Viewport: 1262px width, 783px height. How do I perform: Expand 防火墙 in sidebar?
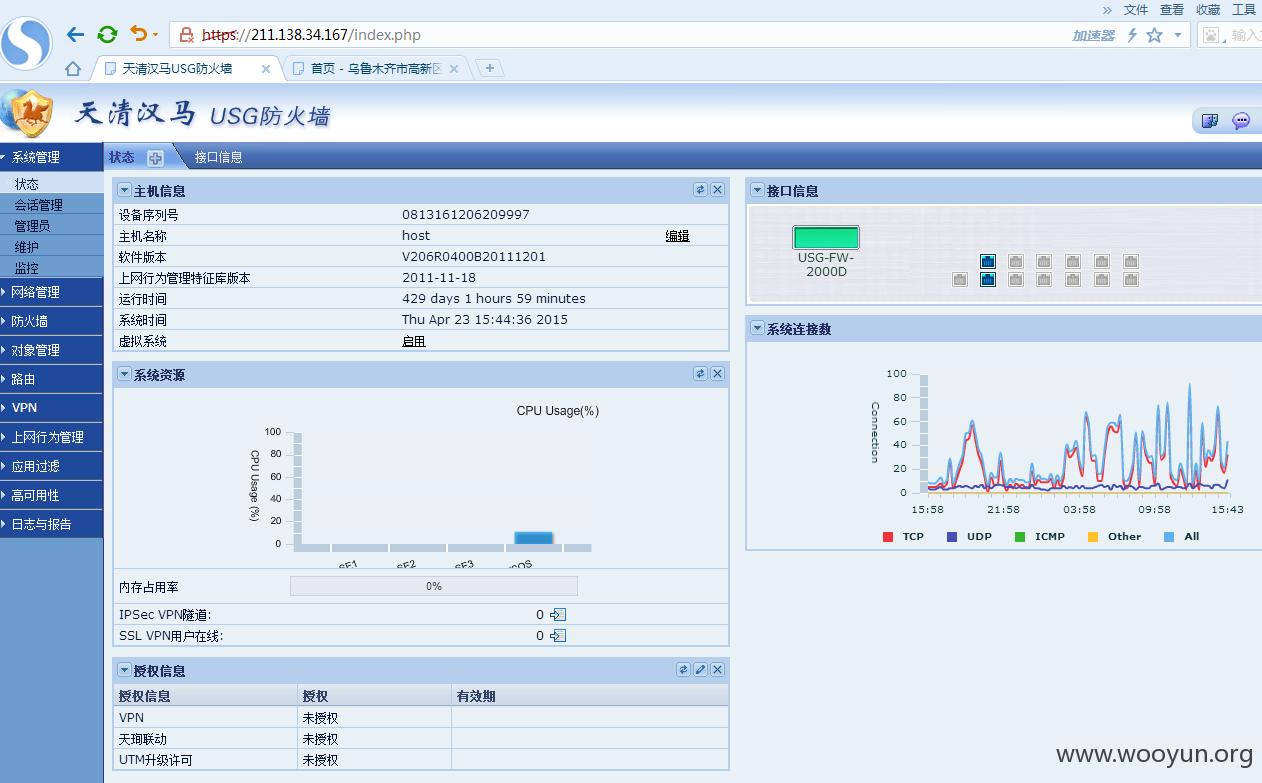pos(51,321)
